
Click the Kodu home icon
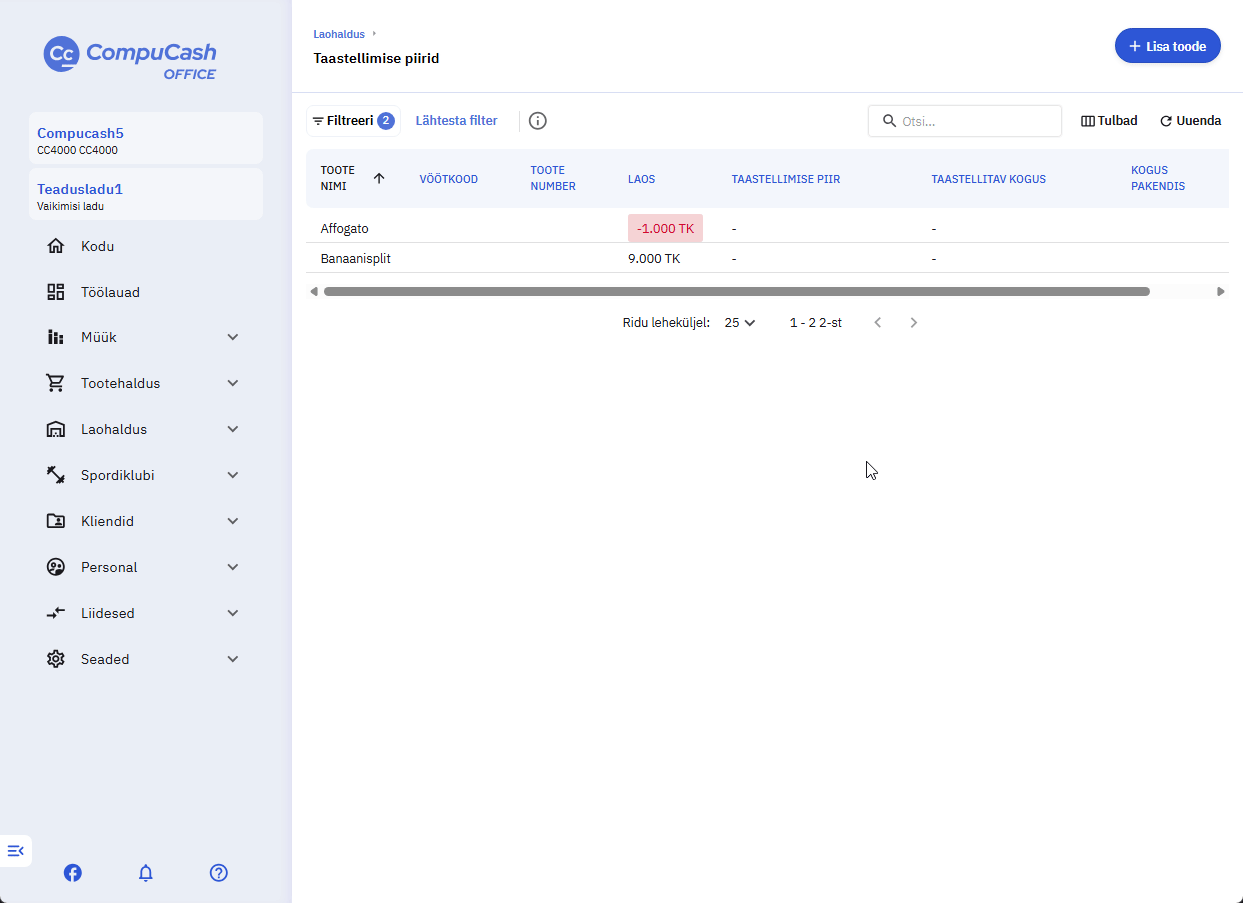tap(56, 246)
